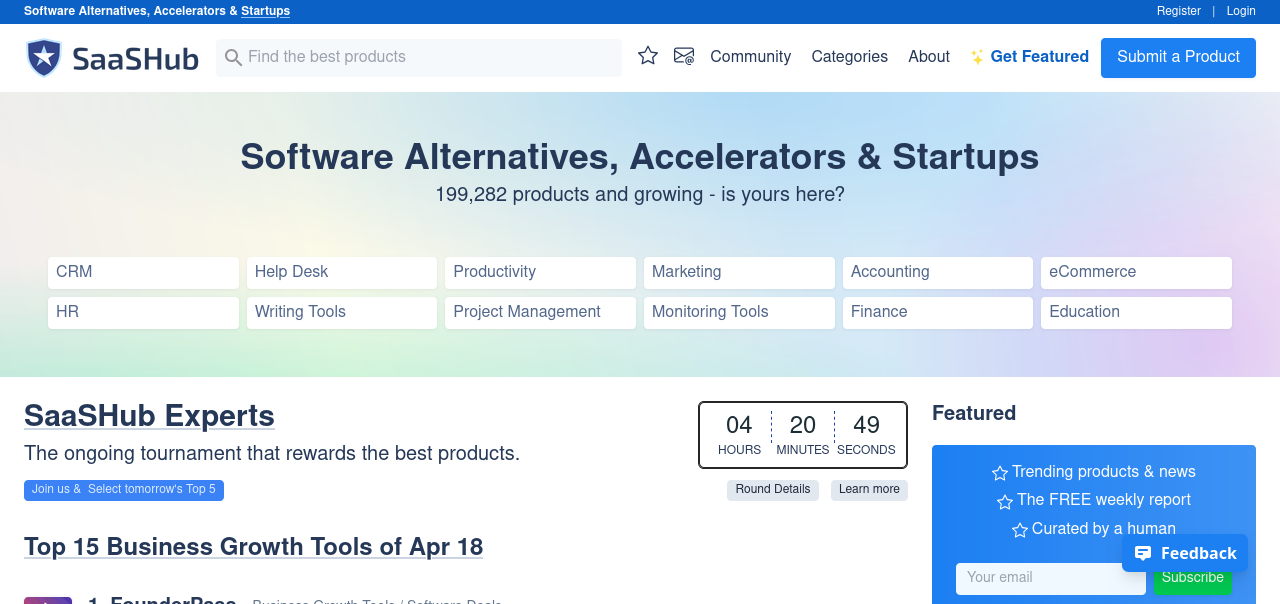Click the SaaSHub wordmark text

[136, 59]
